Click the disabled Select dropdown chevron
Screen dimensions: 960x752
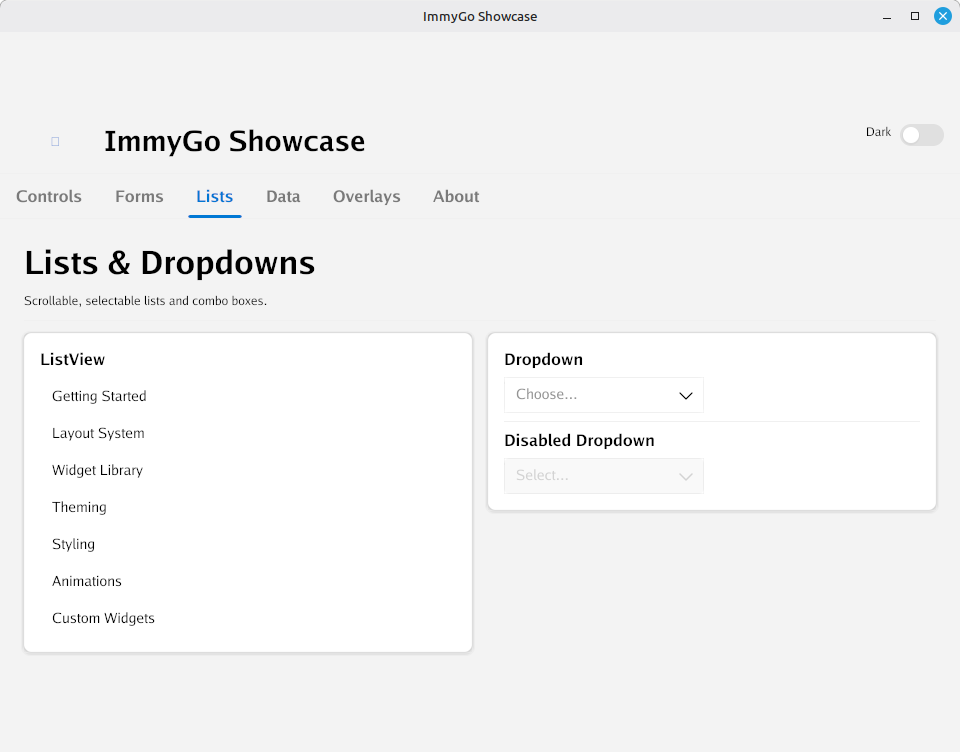point(686,476)
